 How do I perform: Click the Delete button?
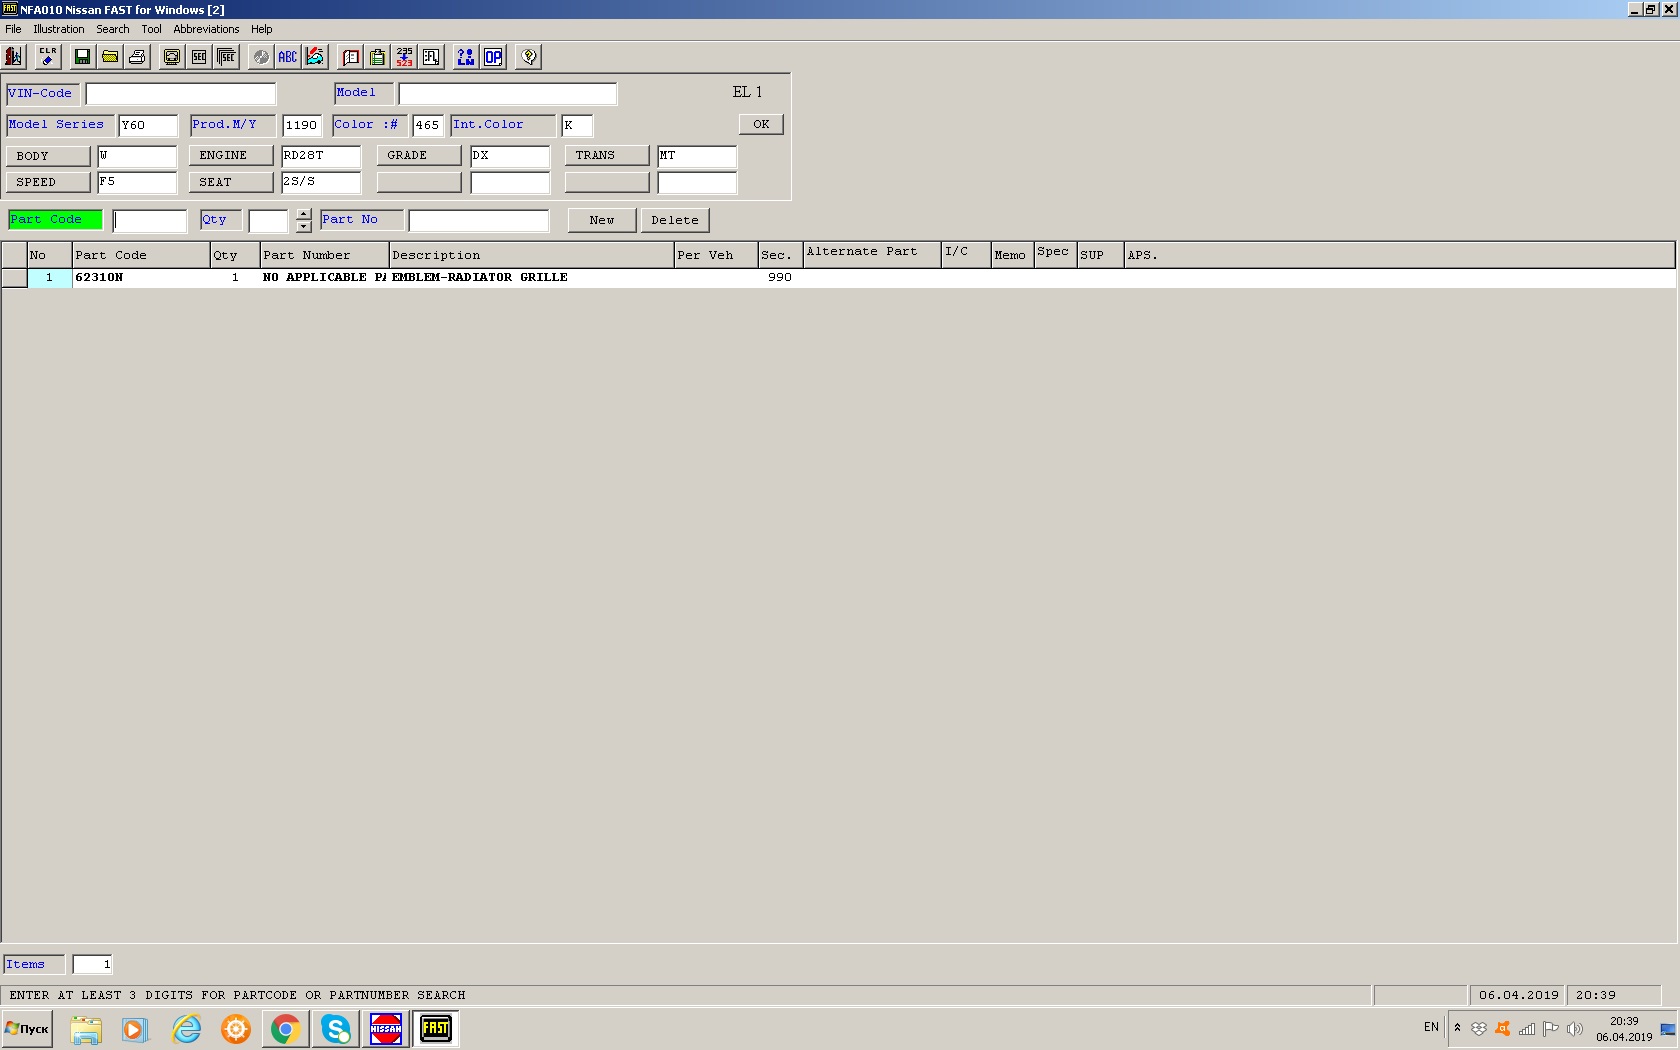(x=675, y=220)
